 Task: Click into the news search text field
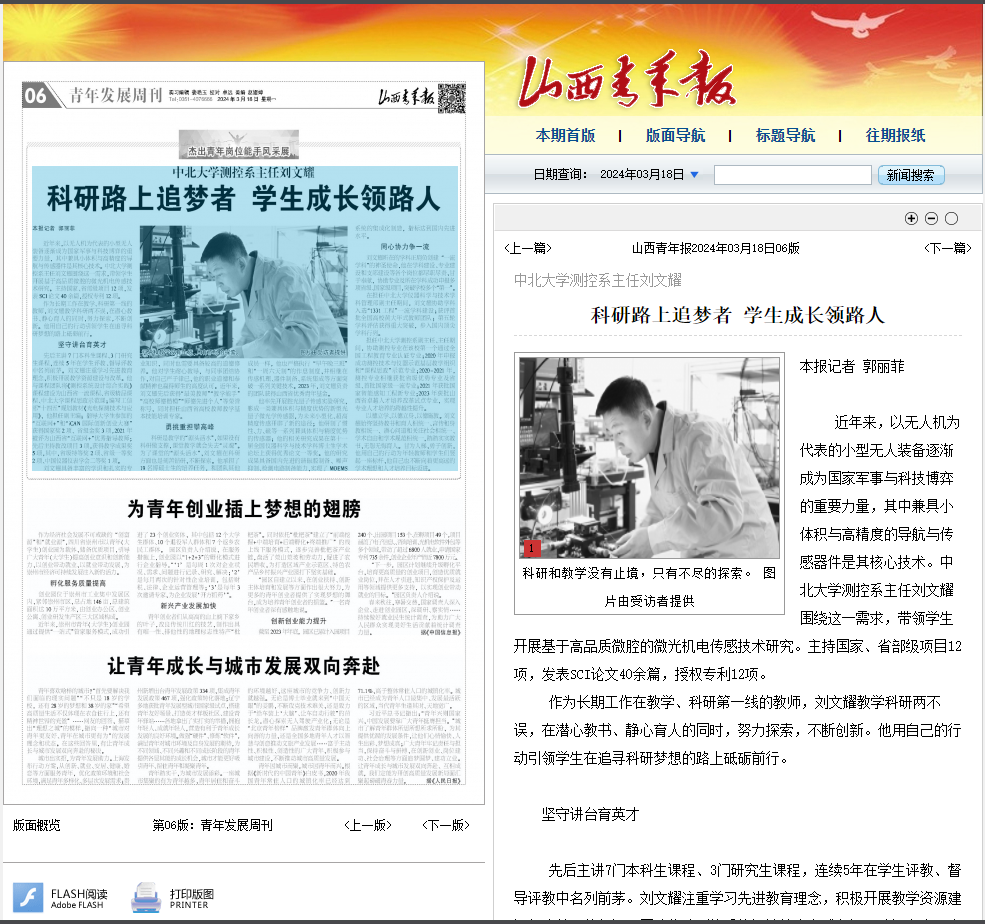click(x=792, y=175)
